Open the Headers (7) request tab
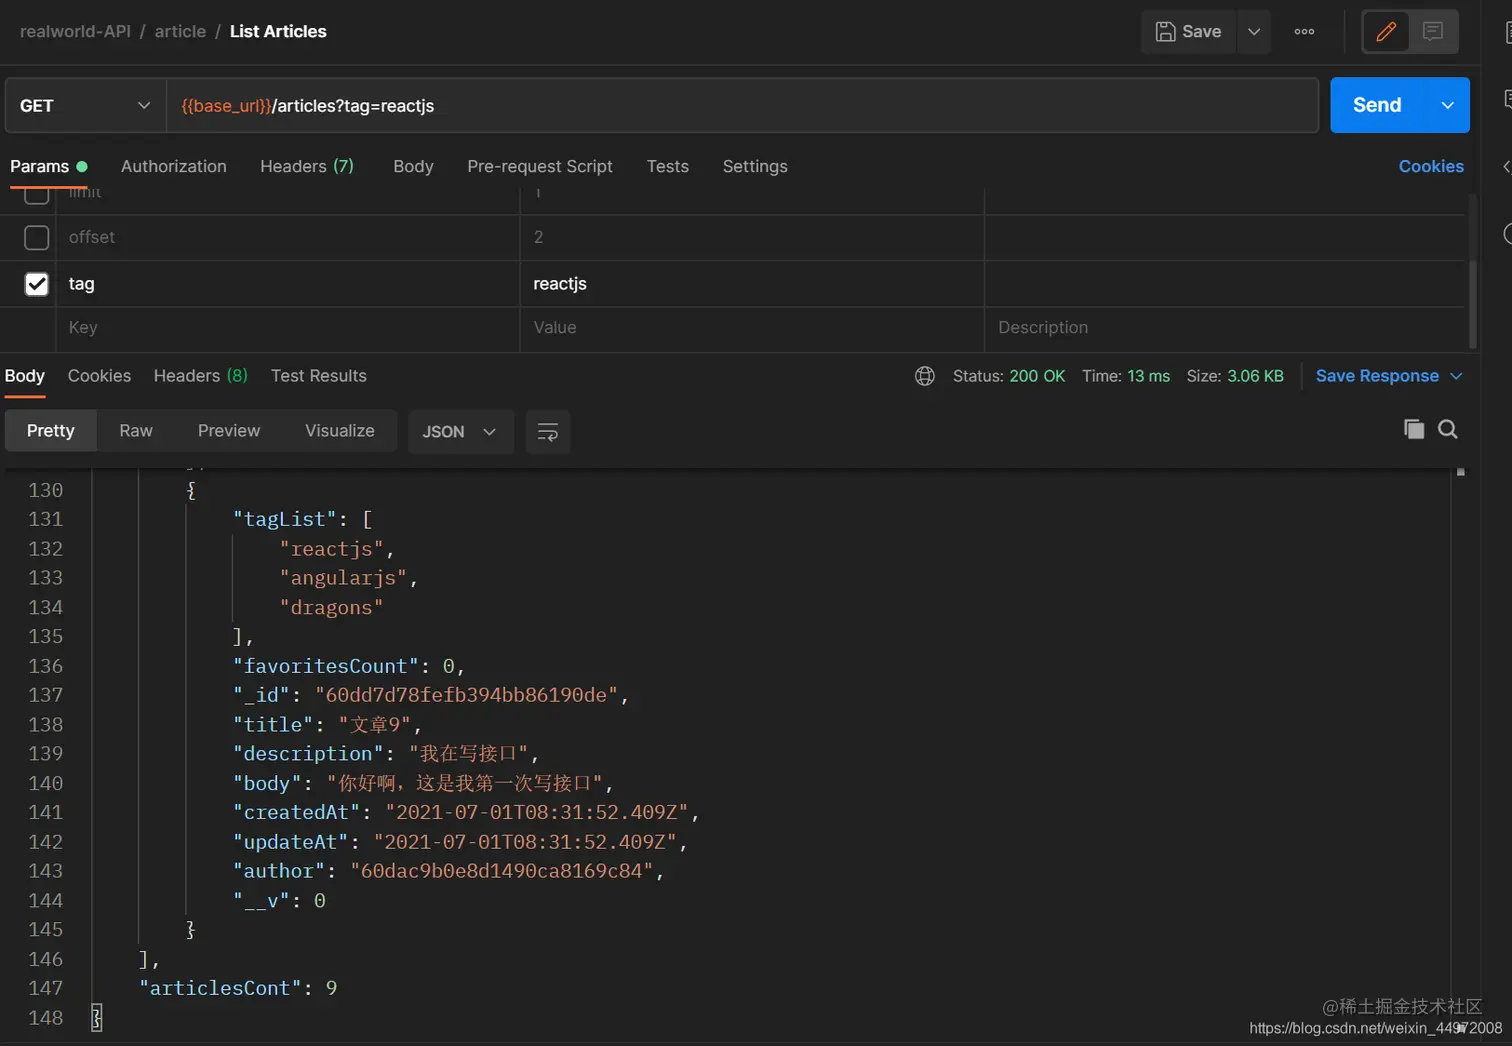The image size is (1512, 1046). tap(307, 166)
